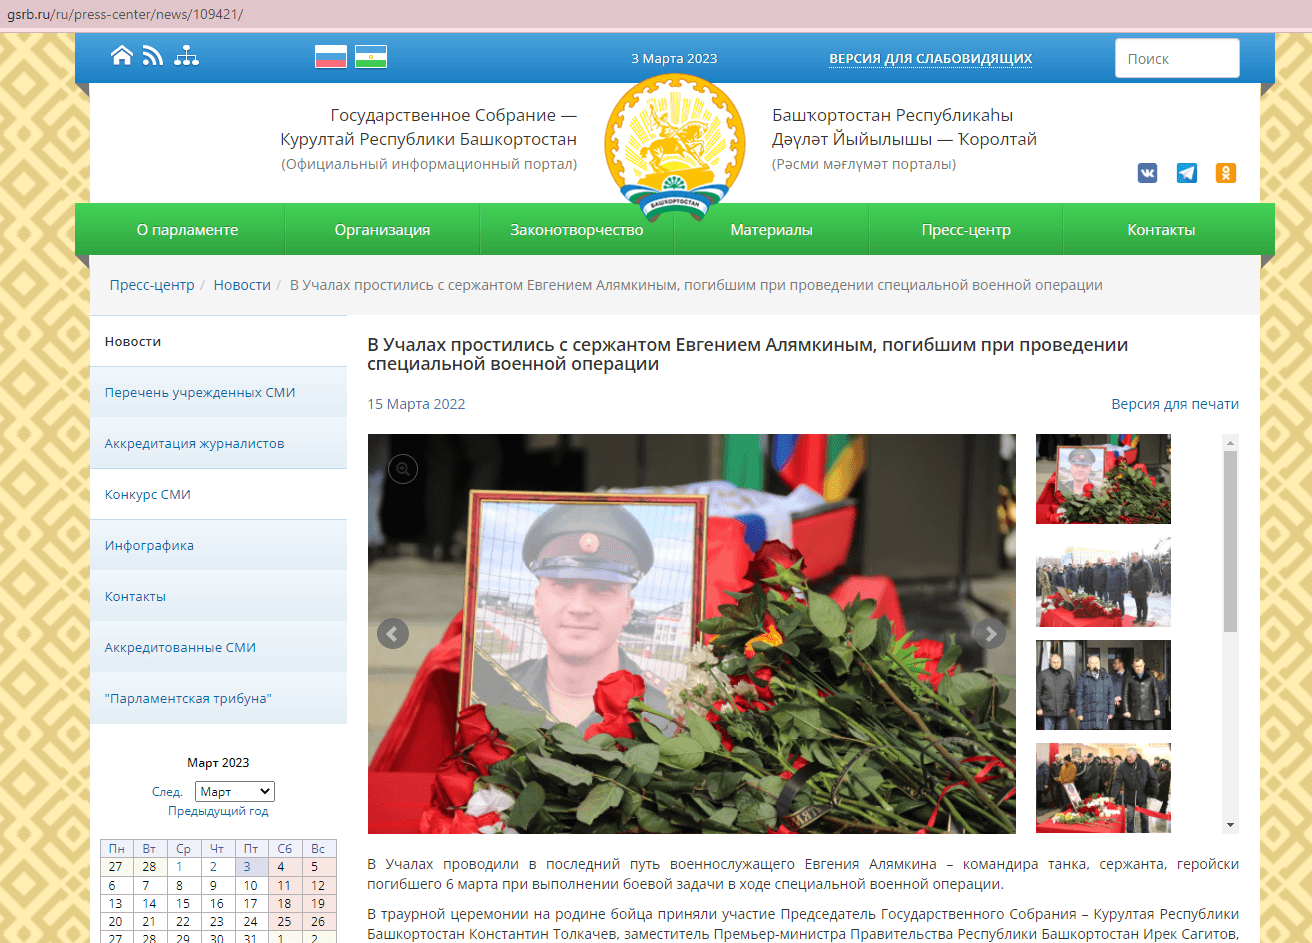Open sidebar item Новости
Image resolution: width=1312 pixels, height=943 pixels.
click(218, 341)
